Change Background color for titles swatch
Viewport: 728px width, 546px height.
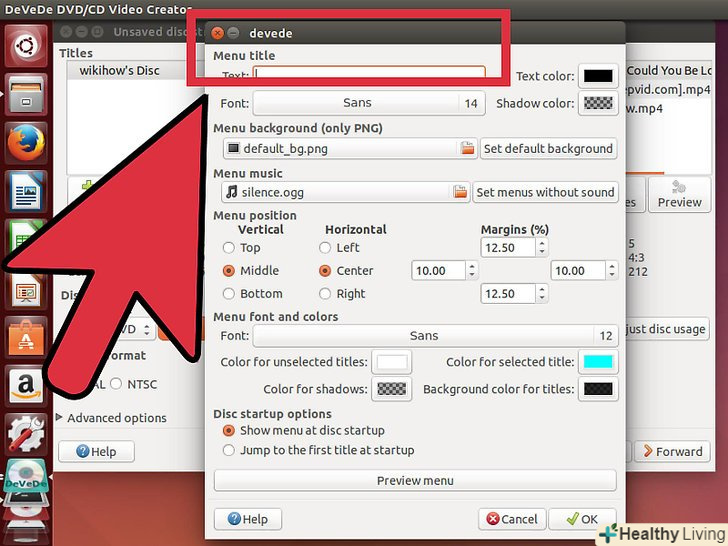pyautogui.click(x=598, y=389)
